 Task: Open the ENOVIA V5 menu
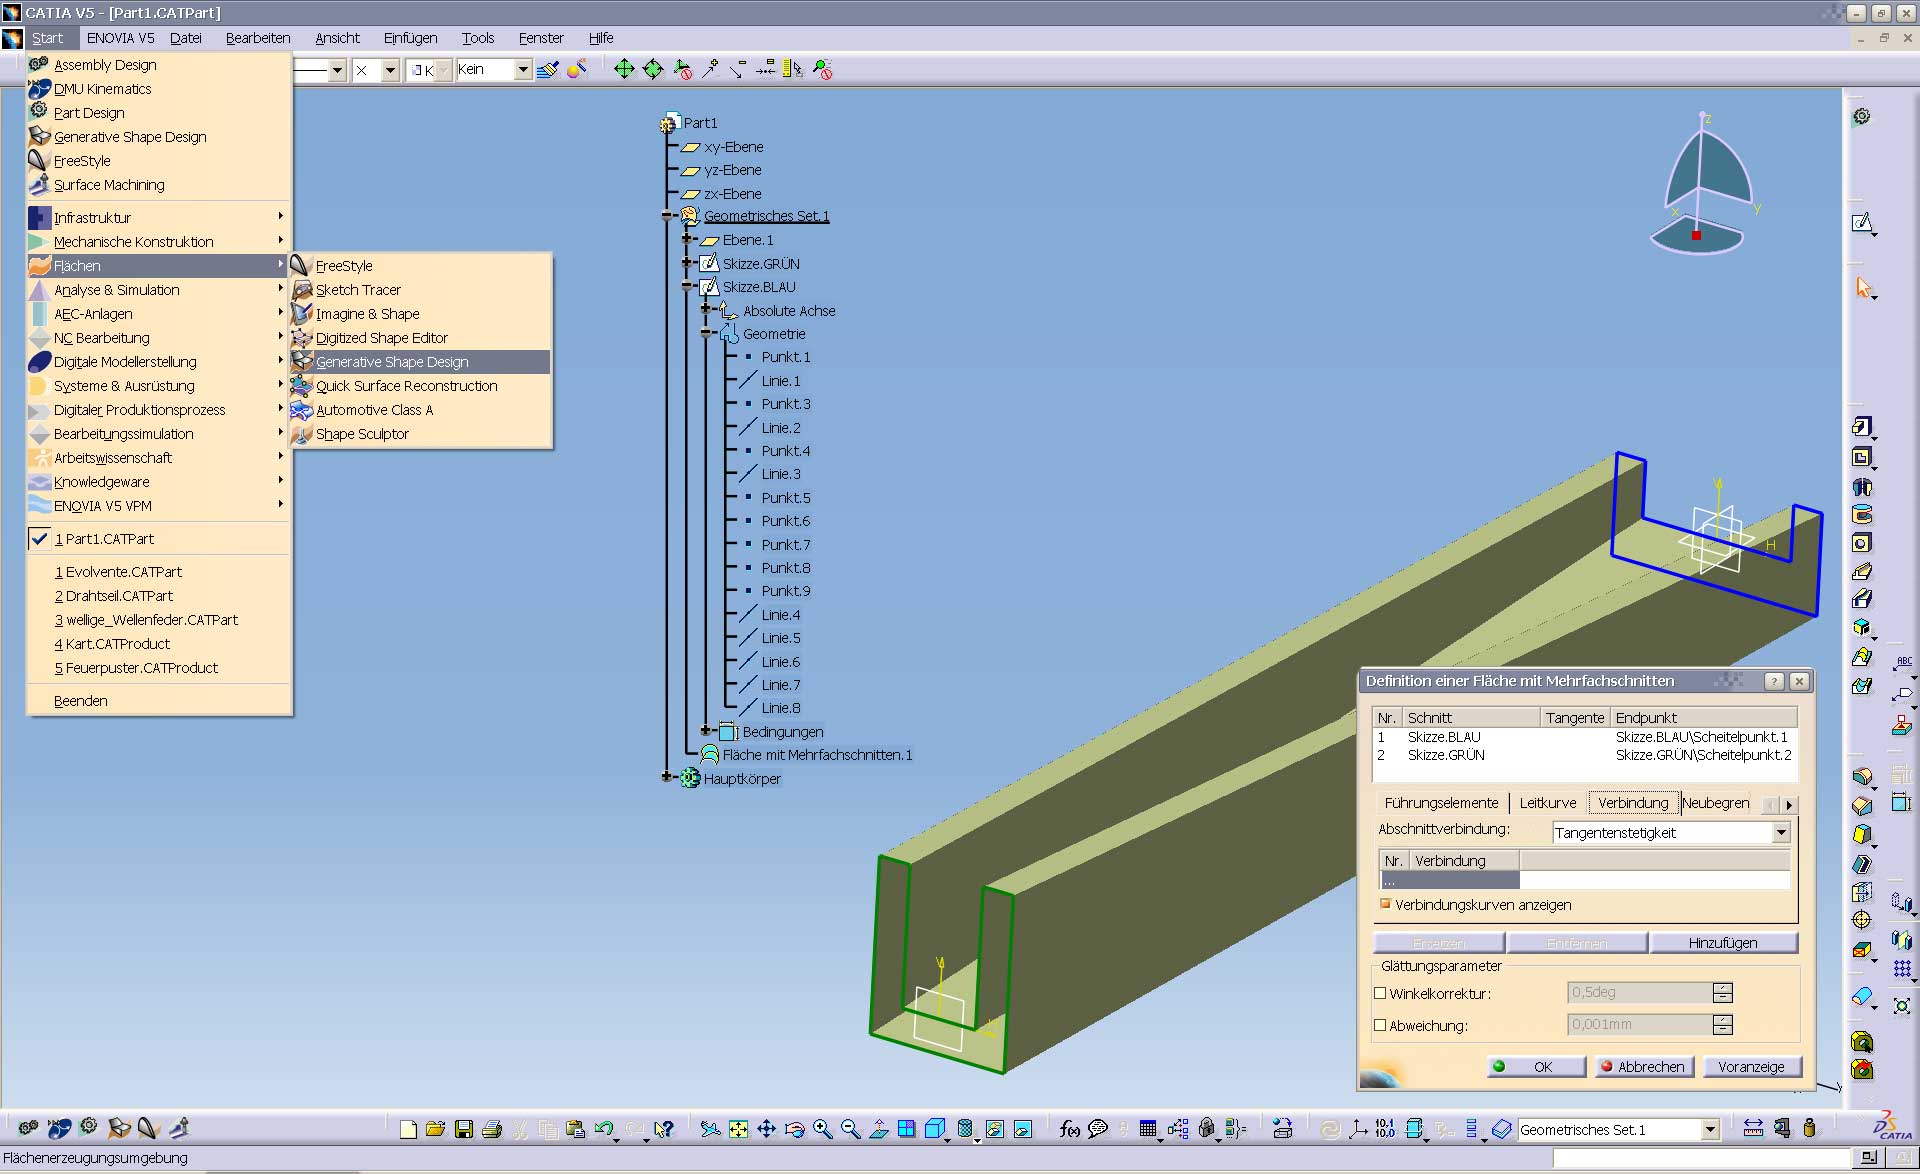coord(120,38)
